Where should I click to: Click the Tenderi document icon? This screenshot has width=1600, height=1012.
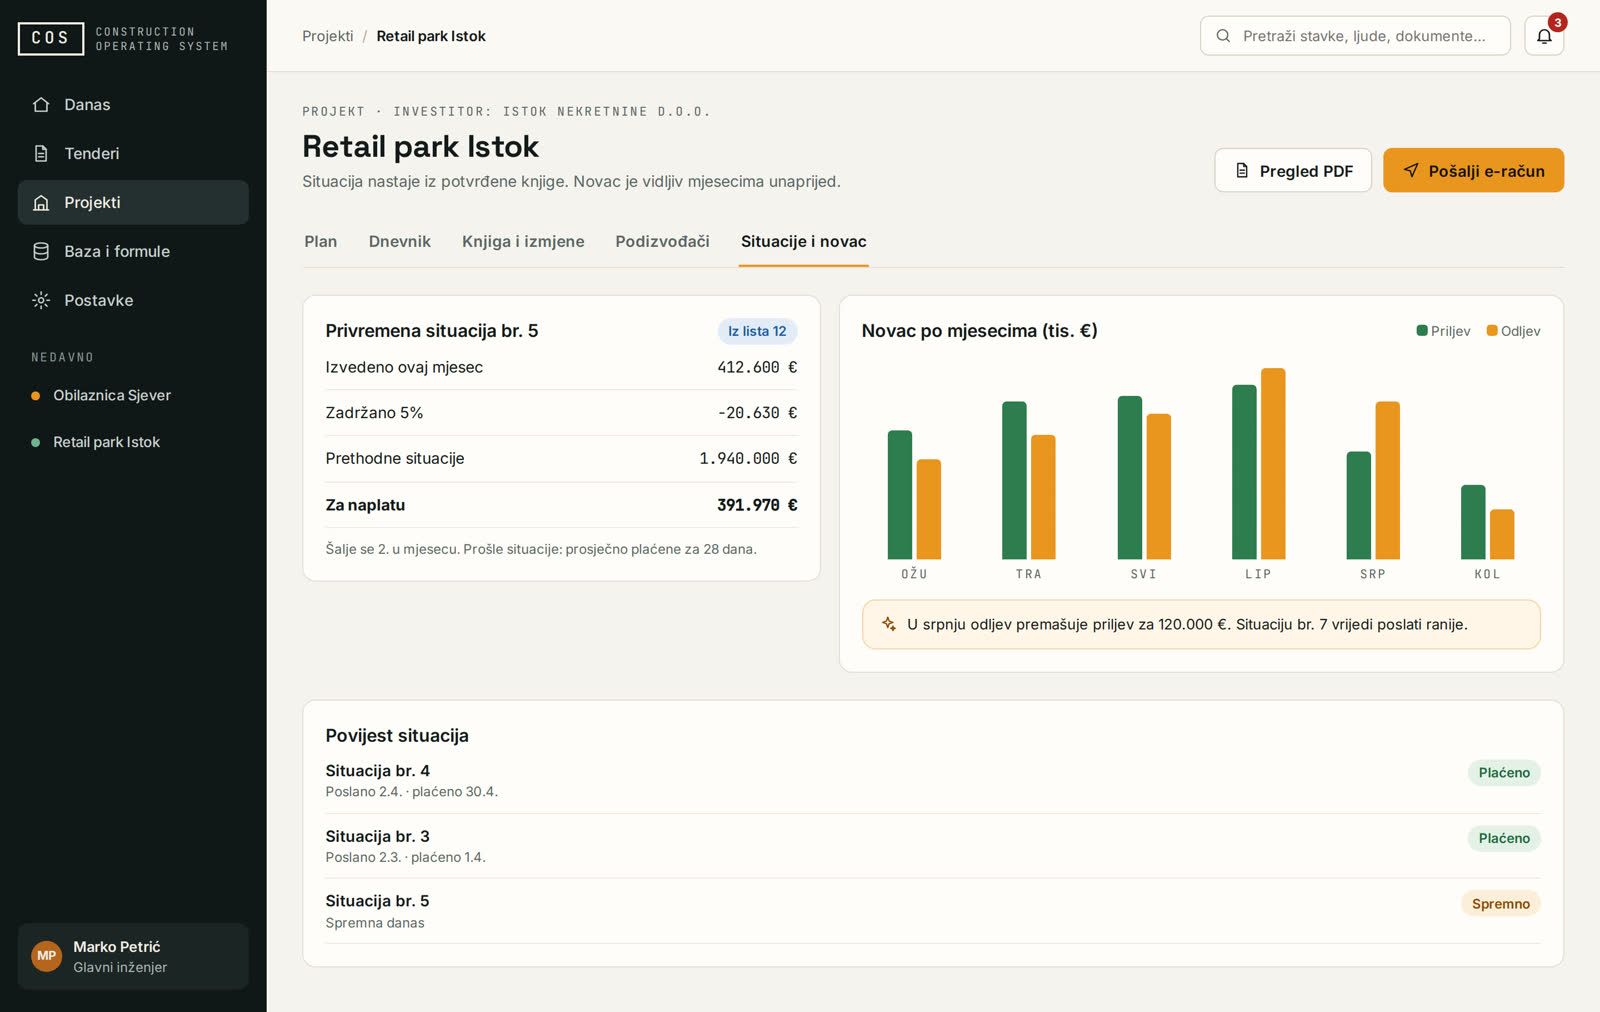click(x=41, y=154)
